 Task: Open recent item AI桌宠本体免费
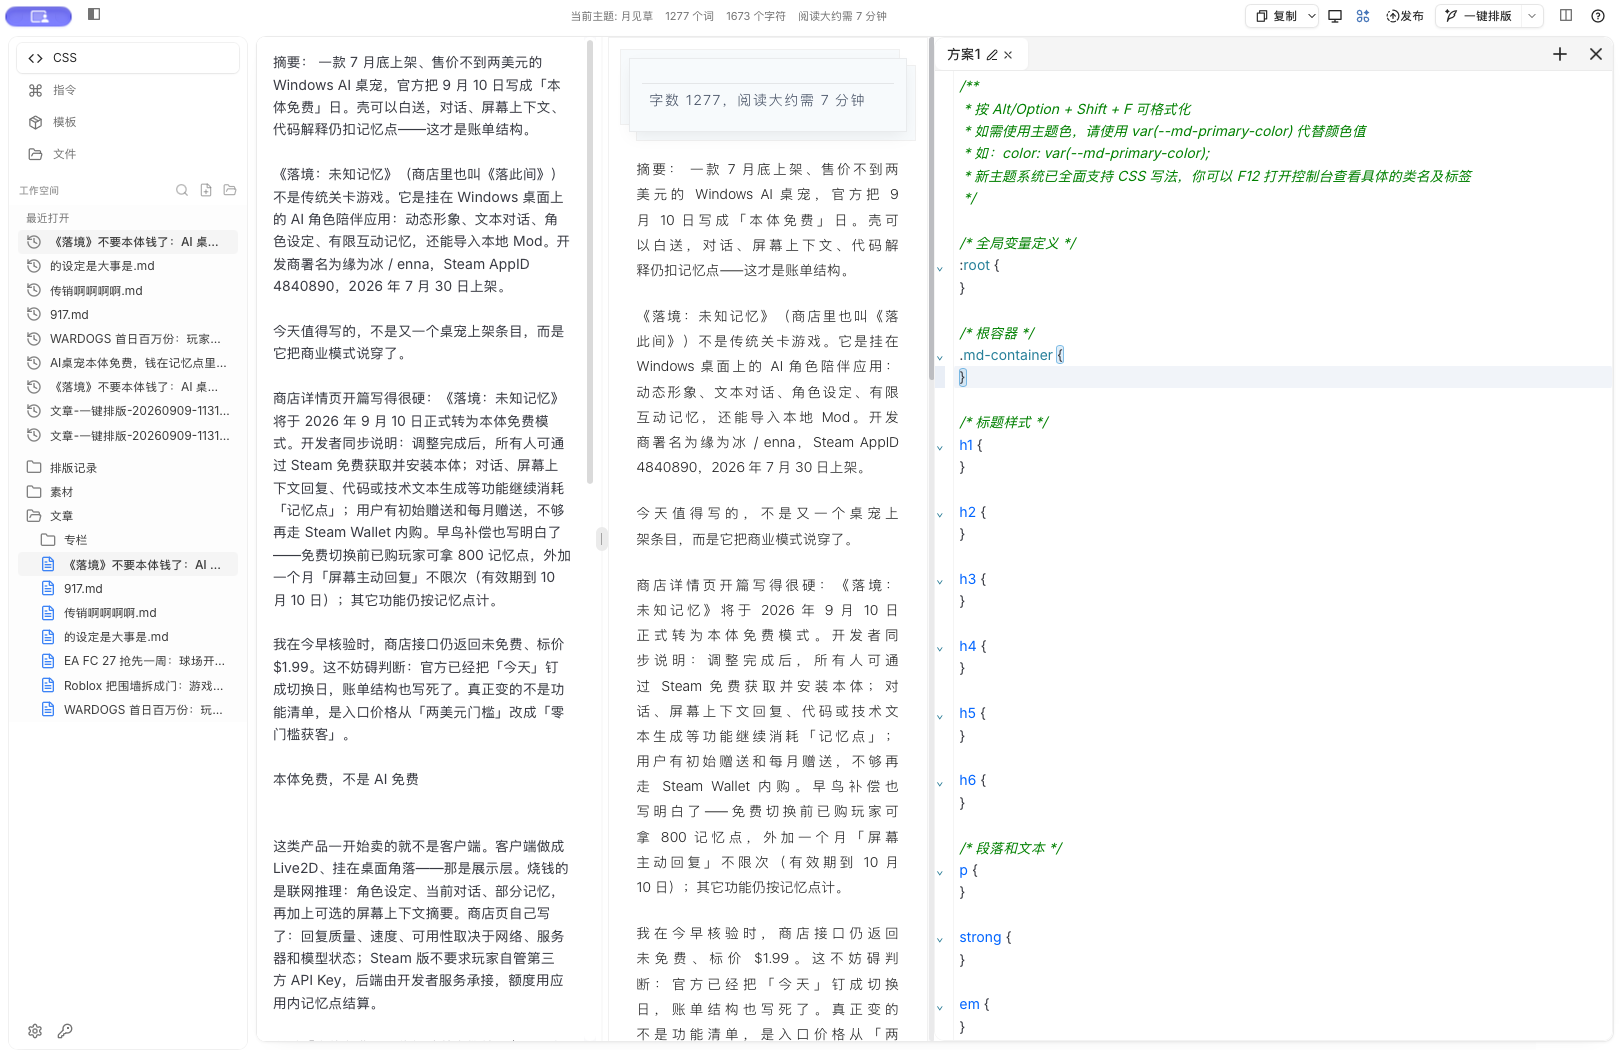[128, 363]
